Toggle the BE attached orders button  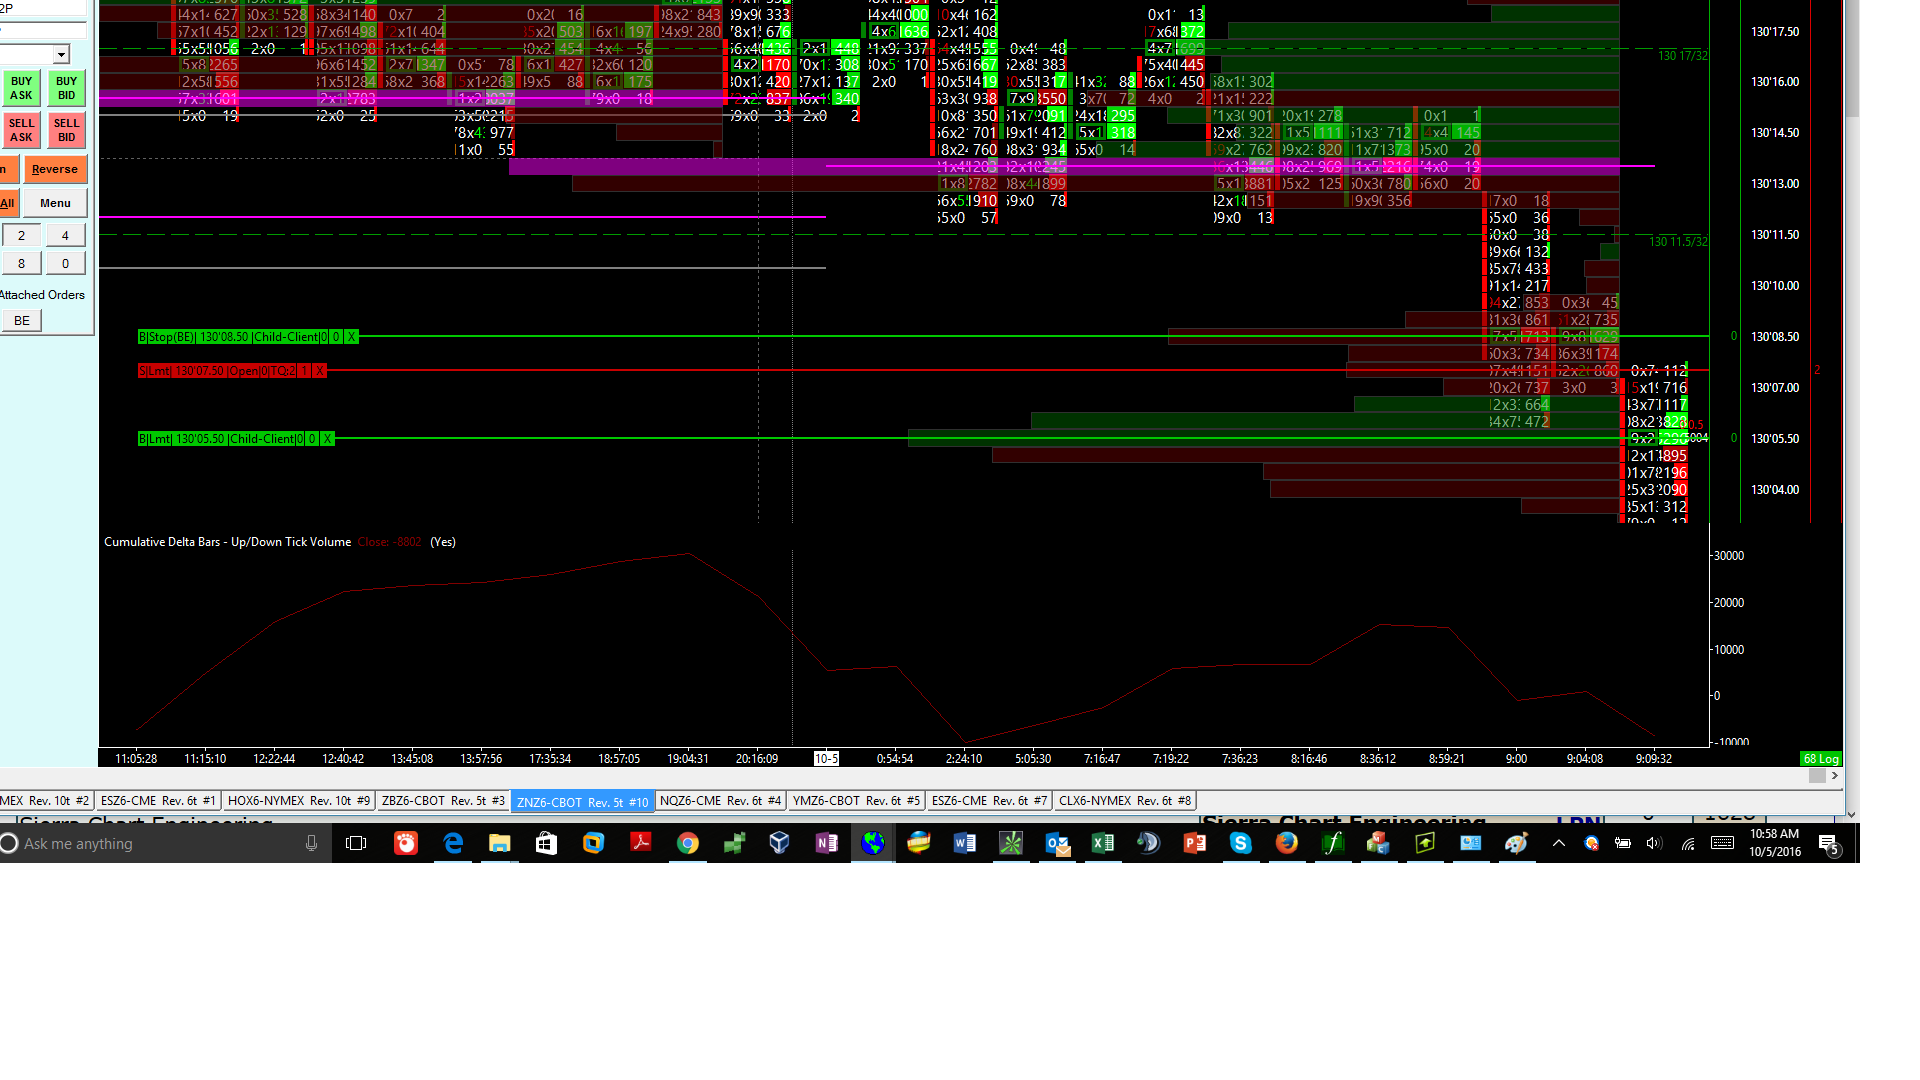[x=22, y=321]
